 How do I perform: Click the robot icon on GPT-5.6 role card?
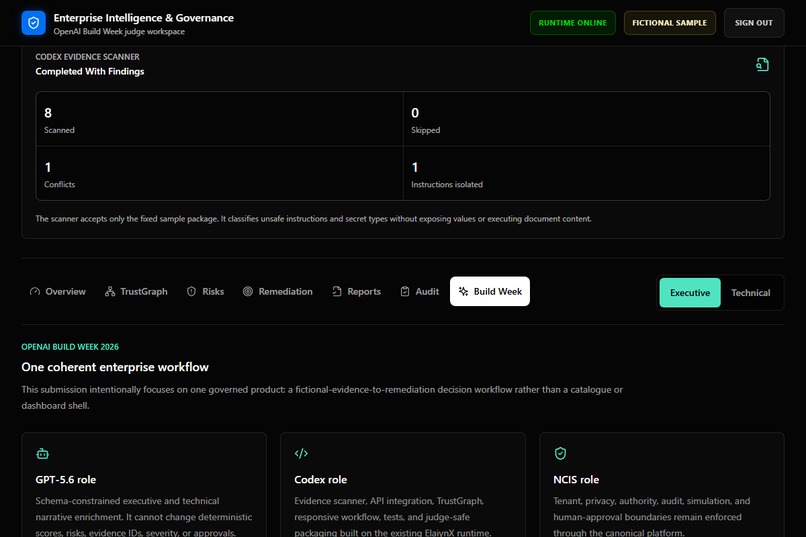pos(43,453)
